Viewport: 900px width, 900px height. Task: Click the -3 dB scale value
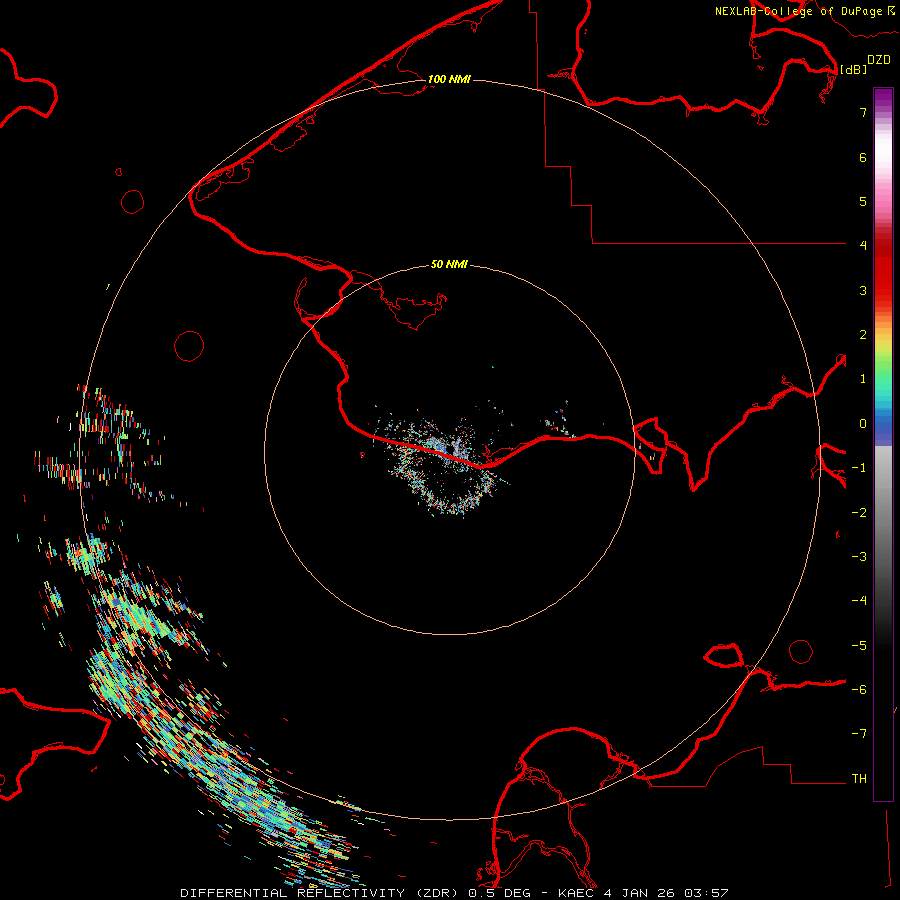859,557
